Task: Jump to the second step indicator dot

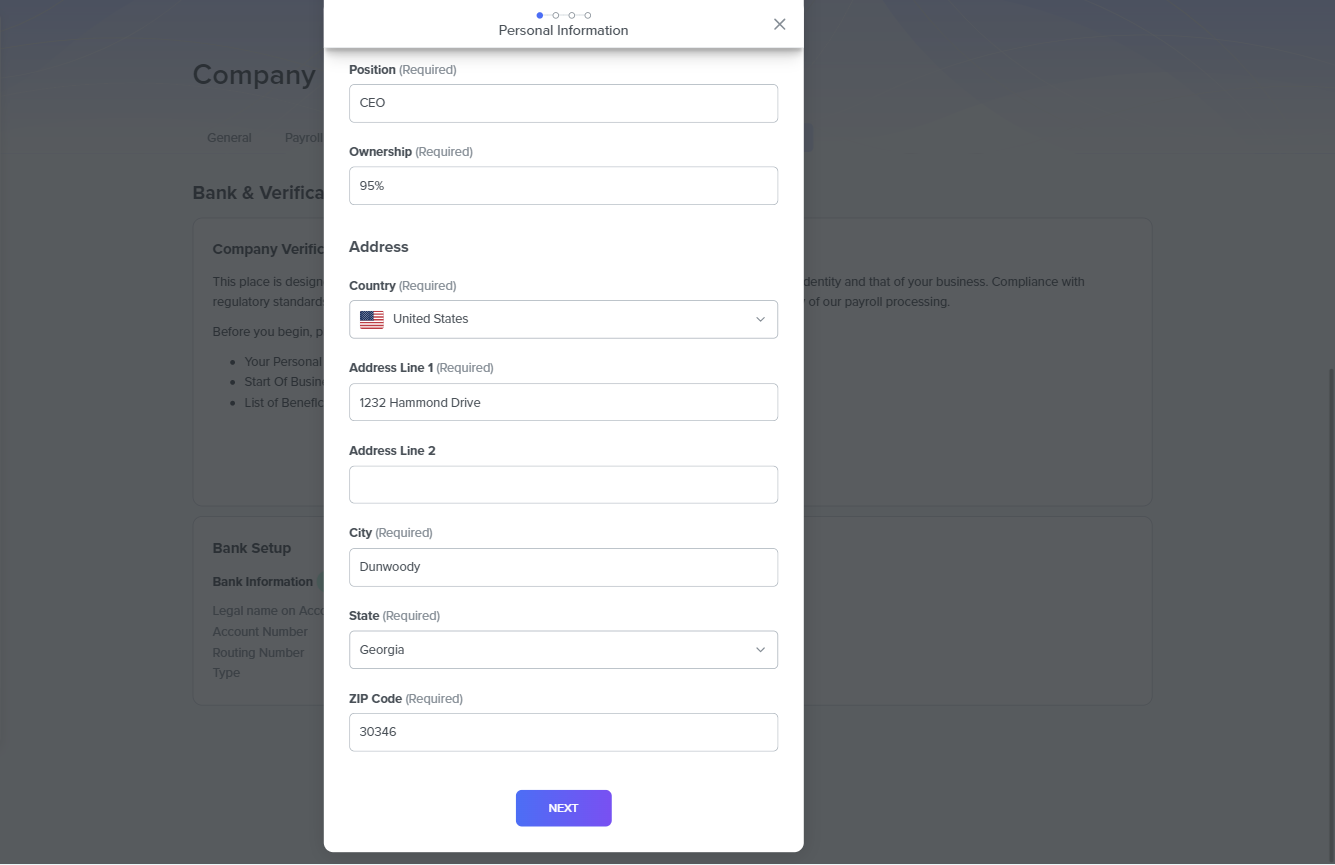Action: pyautogui.click(x=556, y=15)
